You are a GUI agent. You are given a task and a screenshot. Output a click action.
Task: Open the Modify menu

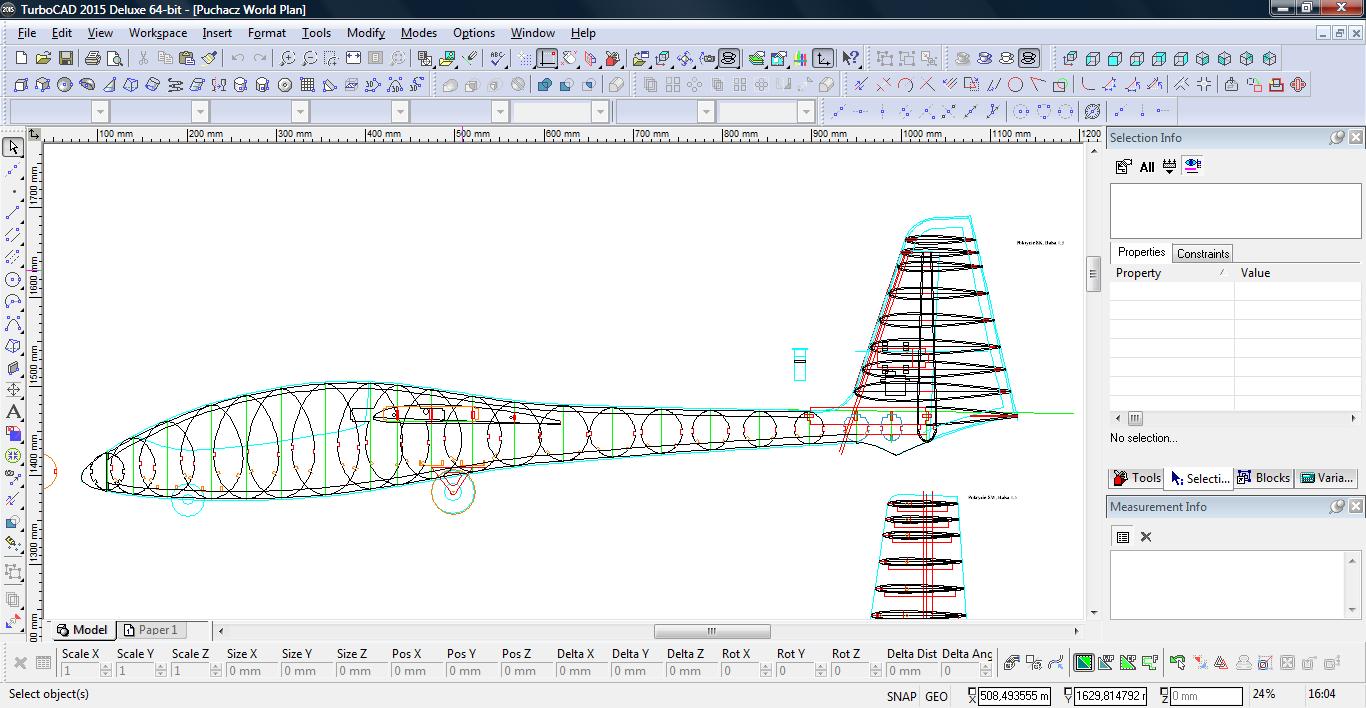365,33
